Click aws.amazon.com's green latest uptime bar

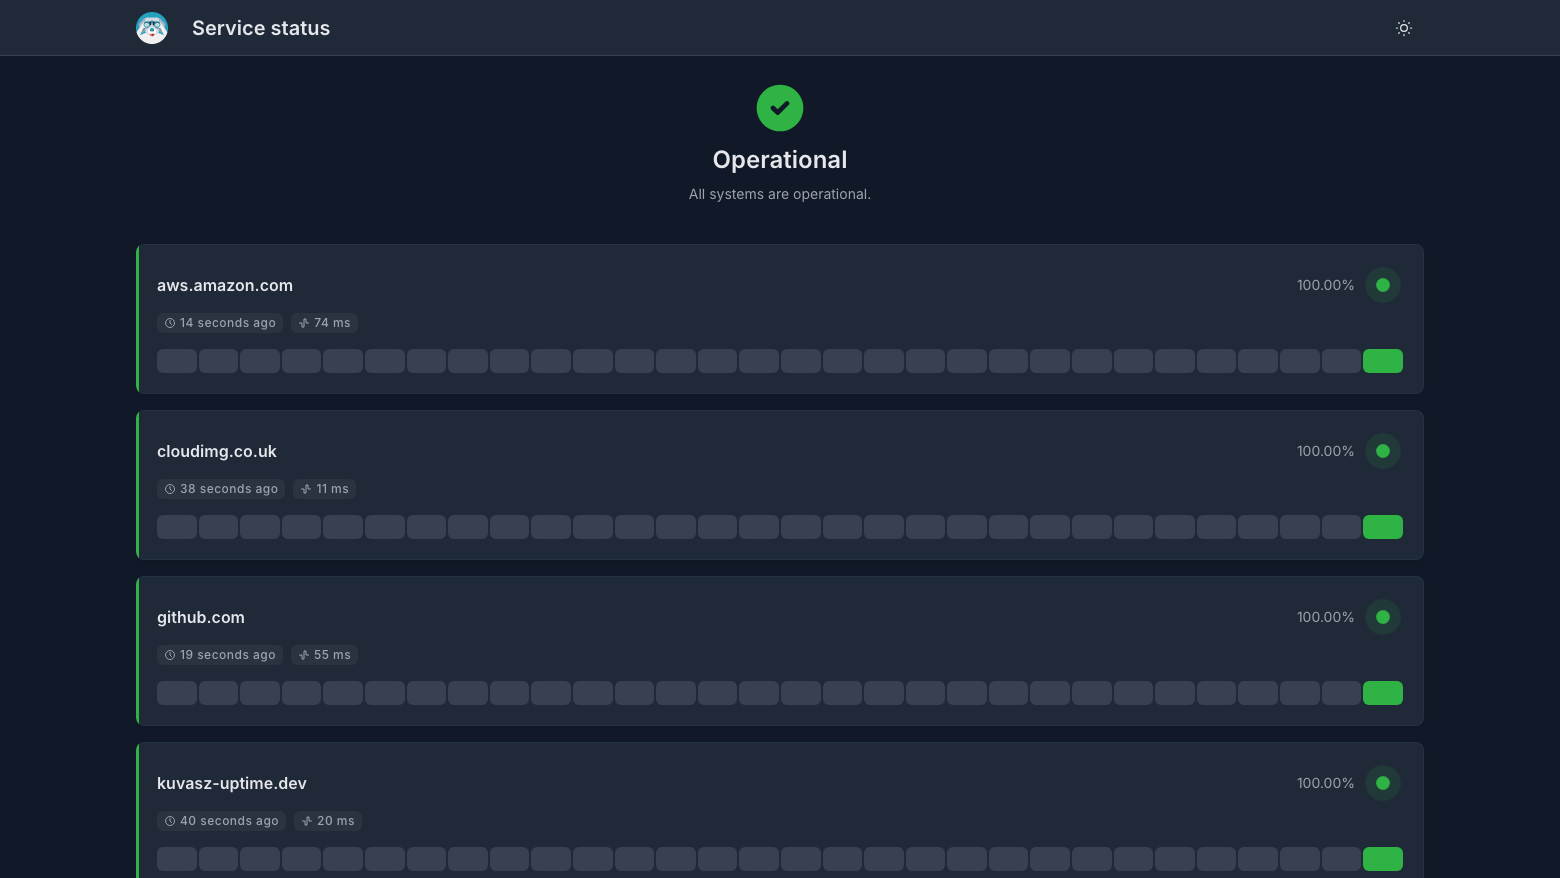click(1383, 361)
